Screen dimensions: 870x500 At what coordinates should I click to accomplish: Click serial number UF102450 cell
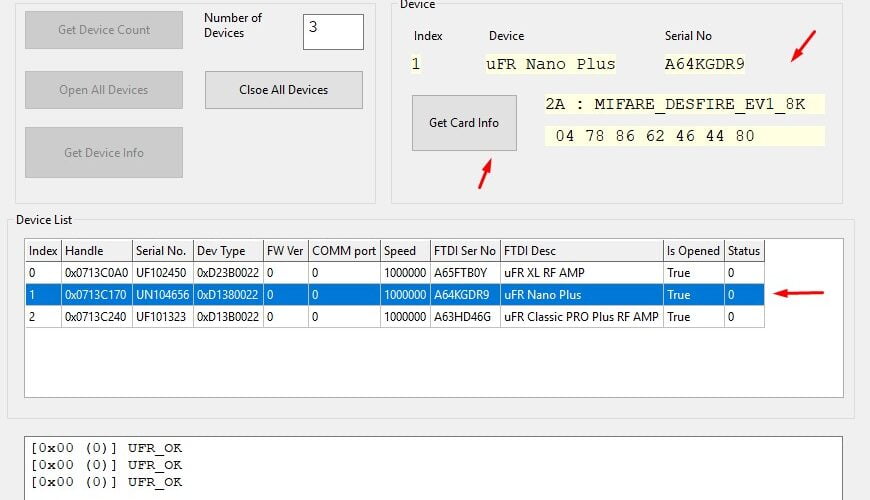click(x=163, y=273)
